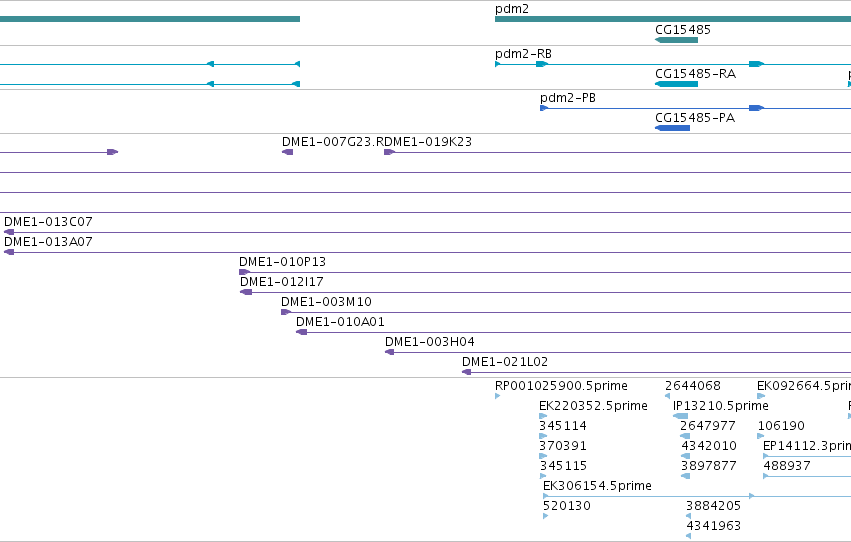851x542 pixels.
Task: Click the 520130 feature label
Action: click(567, 506)
